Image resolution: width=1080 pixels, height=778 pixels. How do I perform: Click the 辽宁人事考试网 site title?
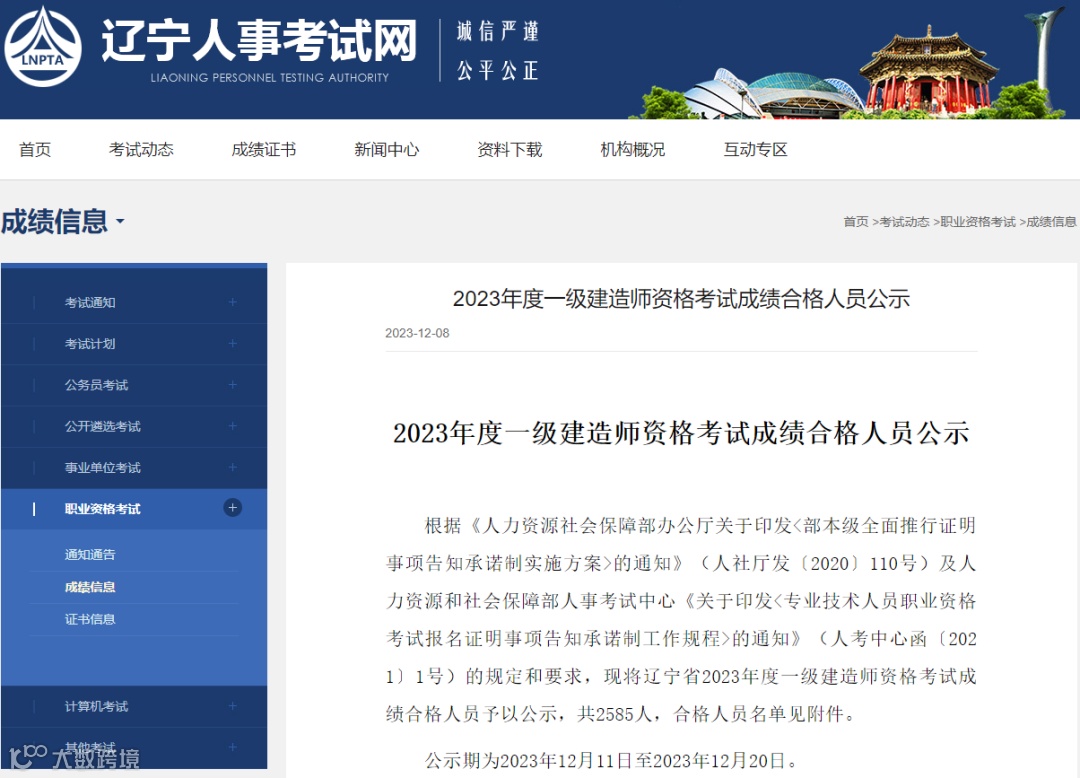tap(259, 41)
